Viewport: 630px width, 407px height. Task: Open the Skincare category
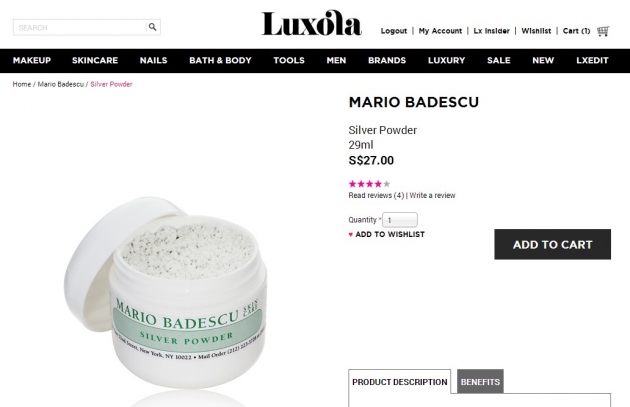pyautogui.click(x=95, y=60)
